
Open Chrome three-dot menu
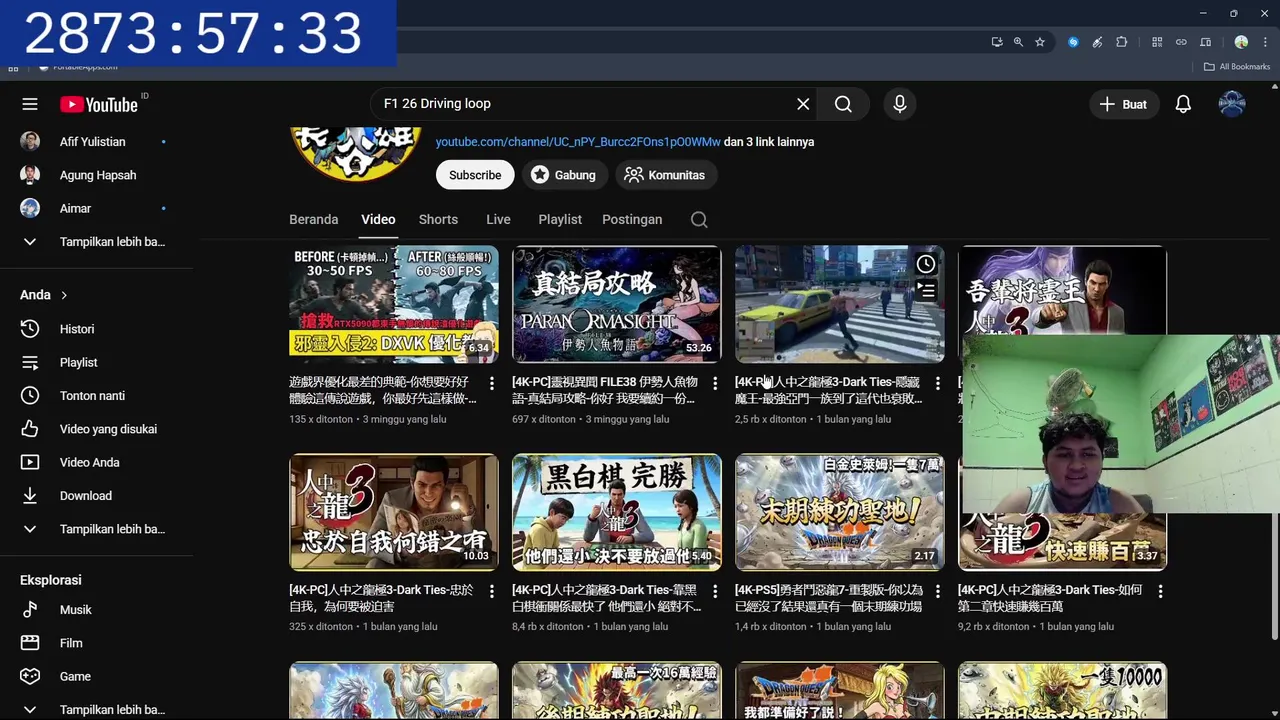tap(1264, 42)
